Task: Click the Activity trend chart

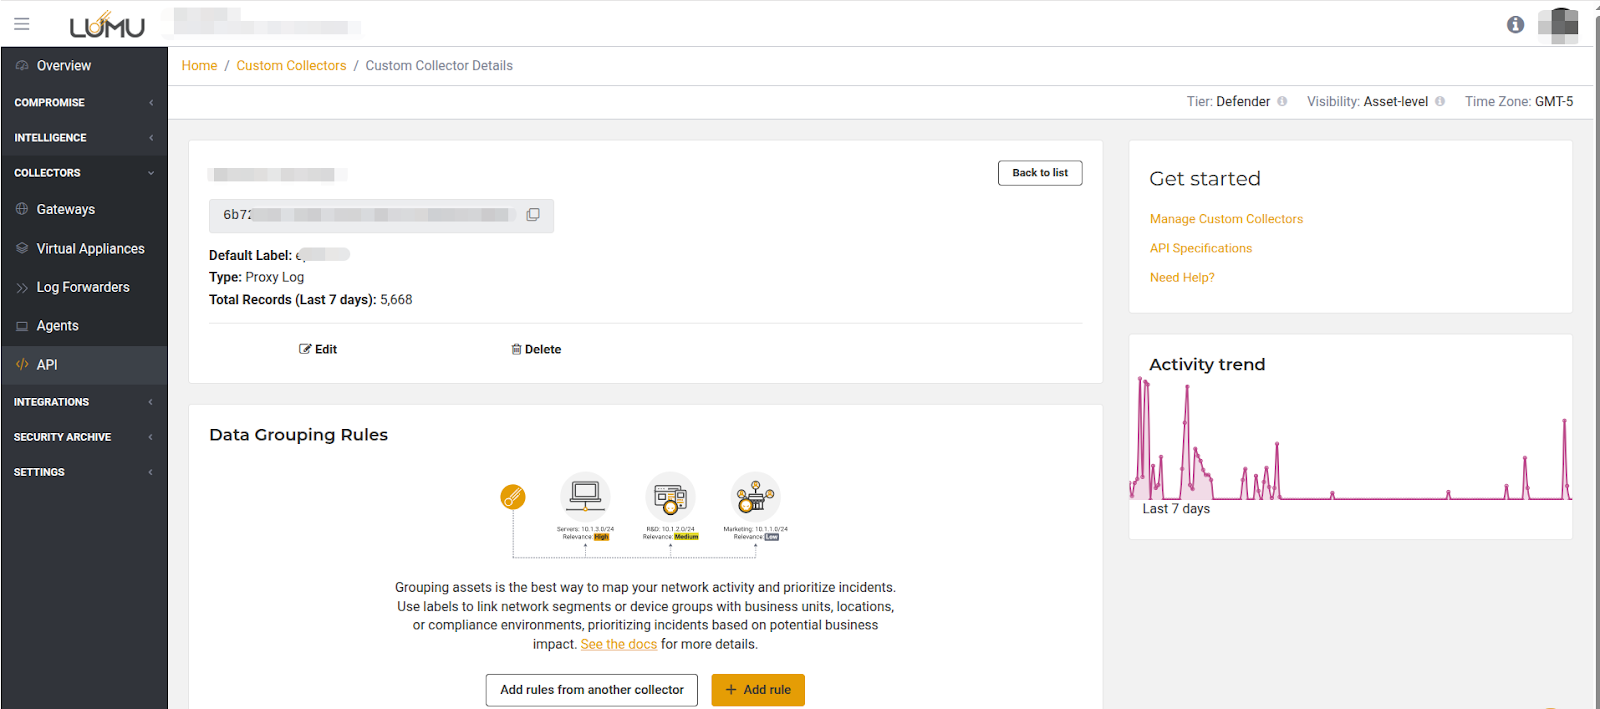Action: [x=1350, y=440]
